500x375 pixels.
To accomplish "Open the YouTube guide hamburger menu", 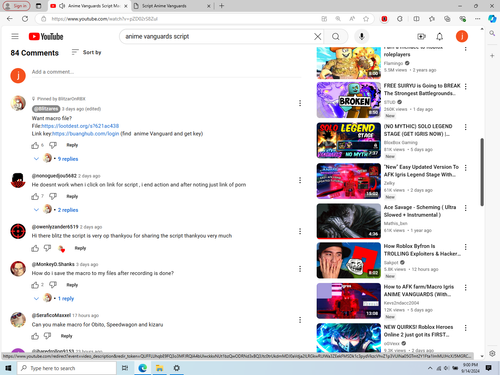I will (15, 36).
